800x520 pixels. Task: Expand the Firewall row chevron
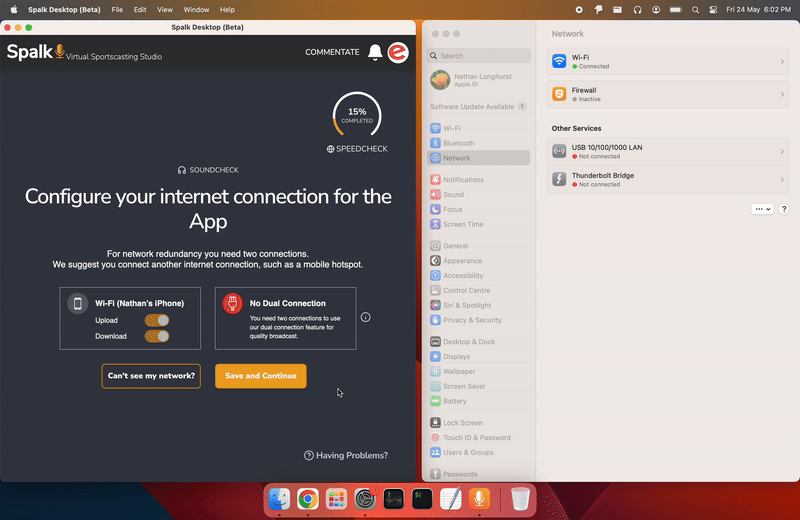tap(782, 94)
